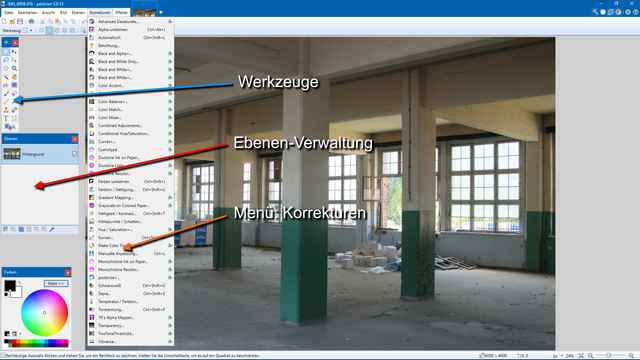The height and width of the screenshot is (360, 640).
Task: Open the Datei menu
Action: pos(8,13)
